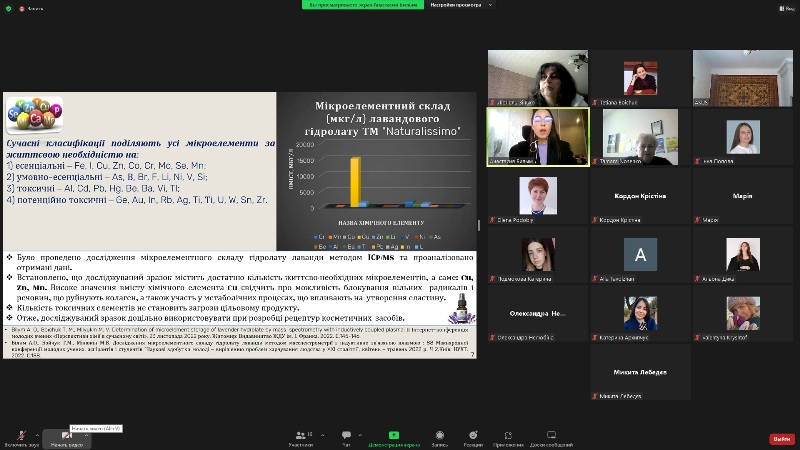Screen dimensions: 800x450
Task: Select Elena Podobiy's participant tile
Action: pyautogui.click(x=538, y=196)
